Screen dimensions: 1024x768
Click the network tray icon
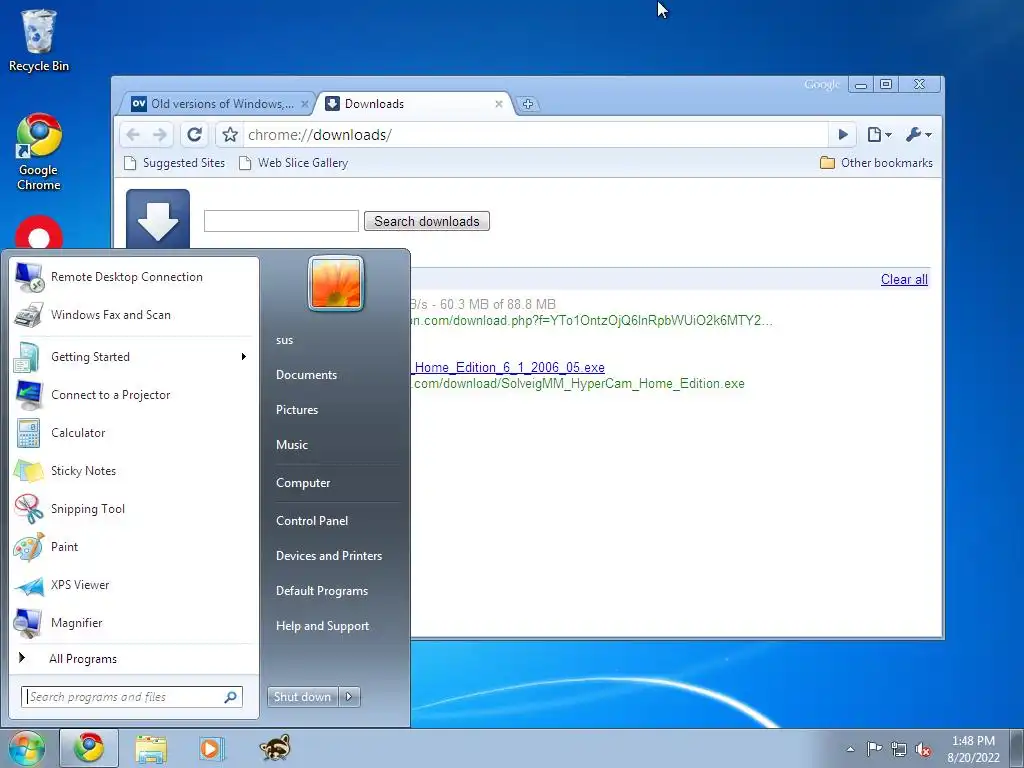click(899, 749)
